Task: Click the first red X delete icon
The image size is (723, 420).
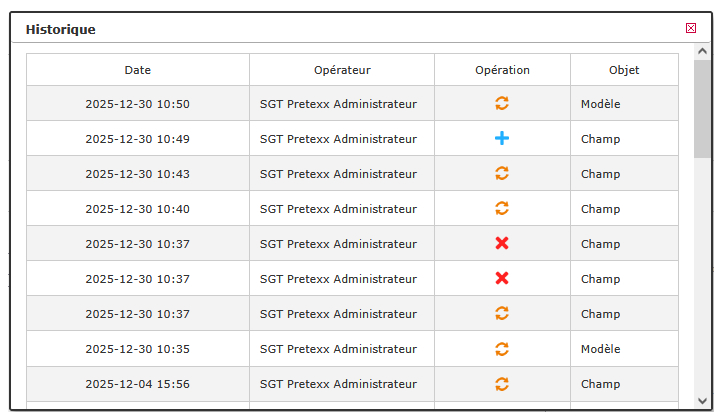Action: pos(502,243)
